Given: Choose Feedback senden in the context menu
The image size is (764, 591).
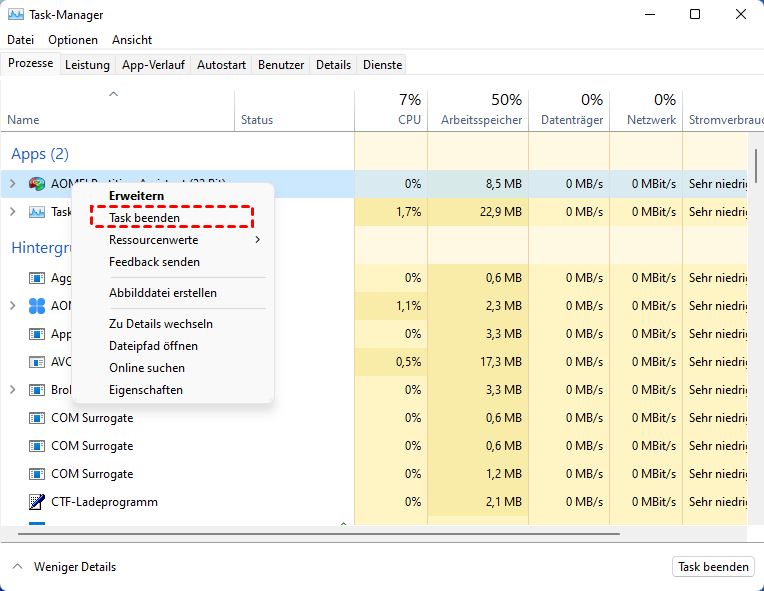Looking at the screenshot, I should click(x=173, y=262).
